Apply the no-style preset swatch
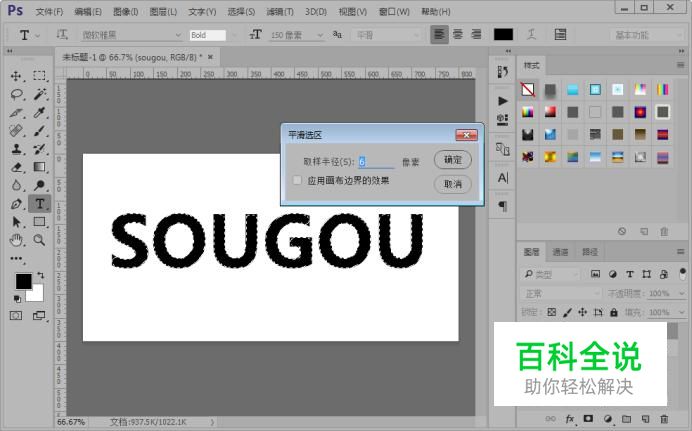The height and width of the screenshot is (431, 692). tap(527, 90)
